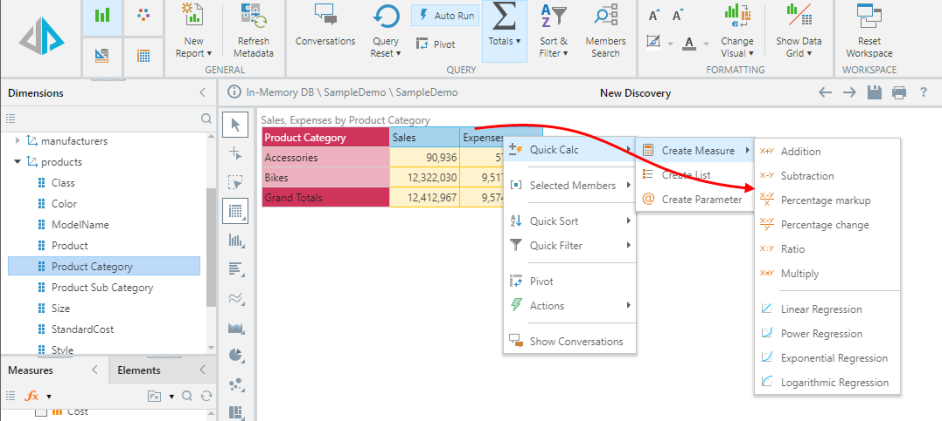942x421 pixels.
Task: Select the ruler design view icon
Action: point(102,56)
